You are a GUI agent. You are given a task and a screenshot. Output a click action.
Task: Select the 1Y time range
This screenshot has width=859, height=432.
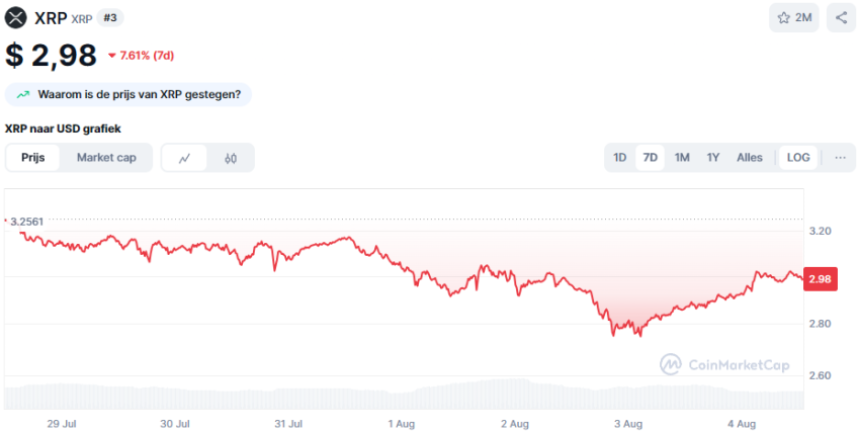pyautogui.click(x=713, y=157)
